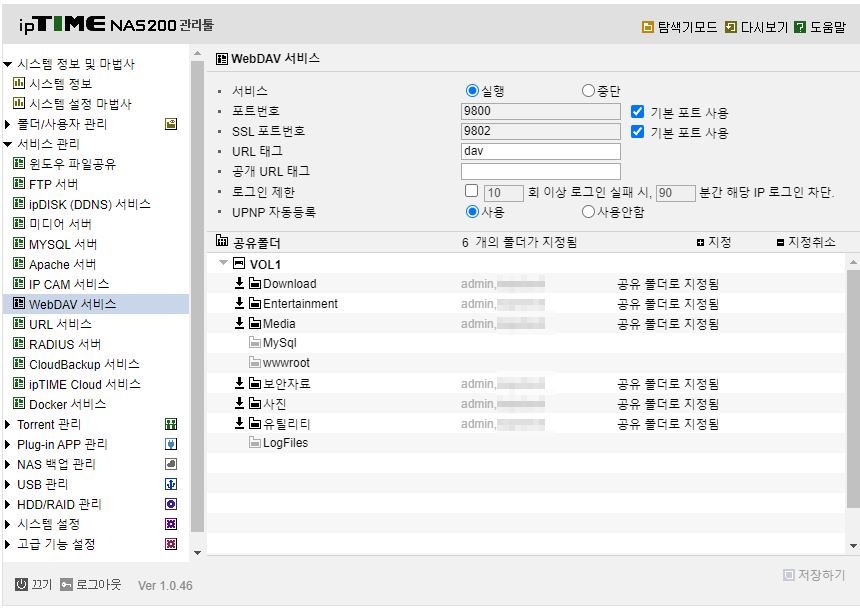This screenshot has width=860, height=615.
Task: Select the 중단 service radio button
Action: click(588, 91)
